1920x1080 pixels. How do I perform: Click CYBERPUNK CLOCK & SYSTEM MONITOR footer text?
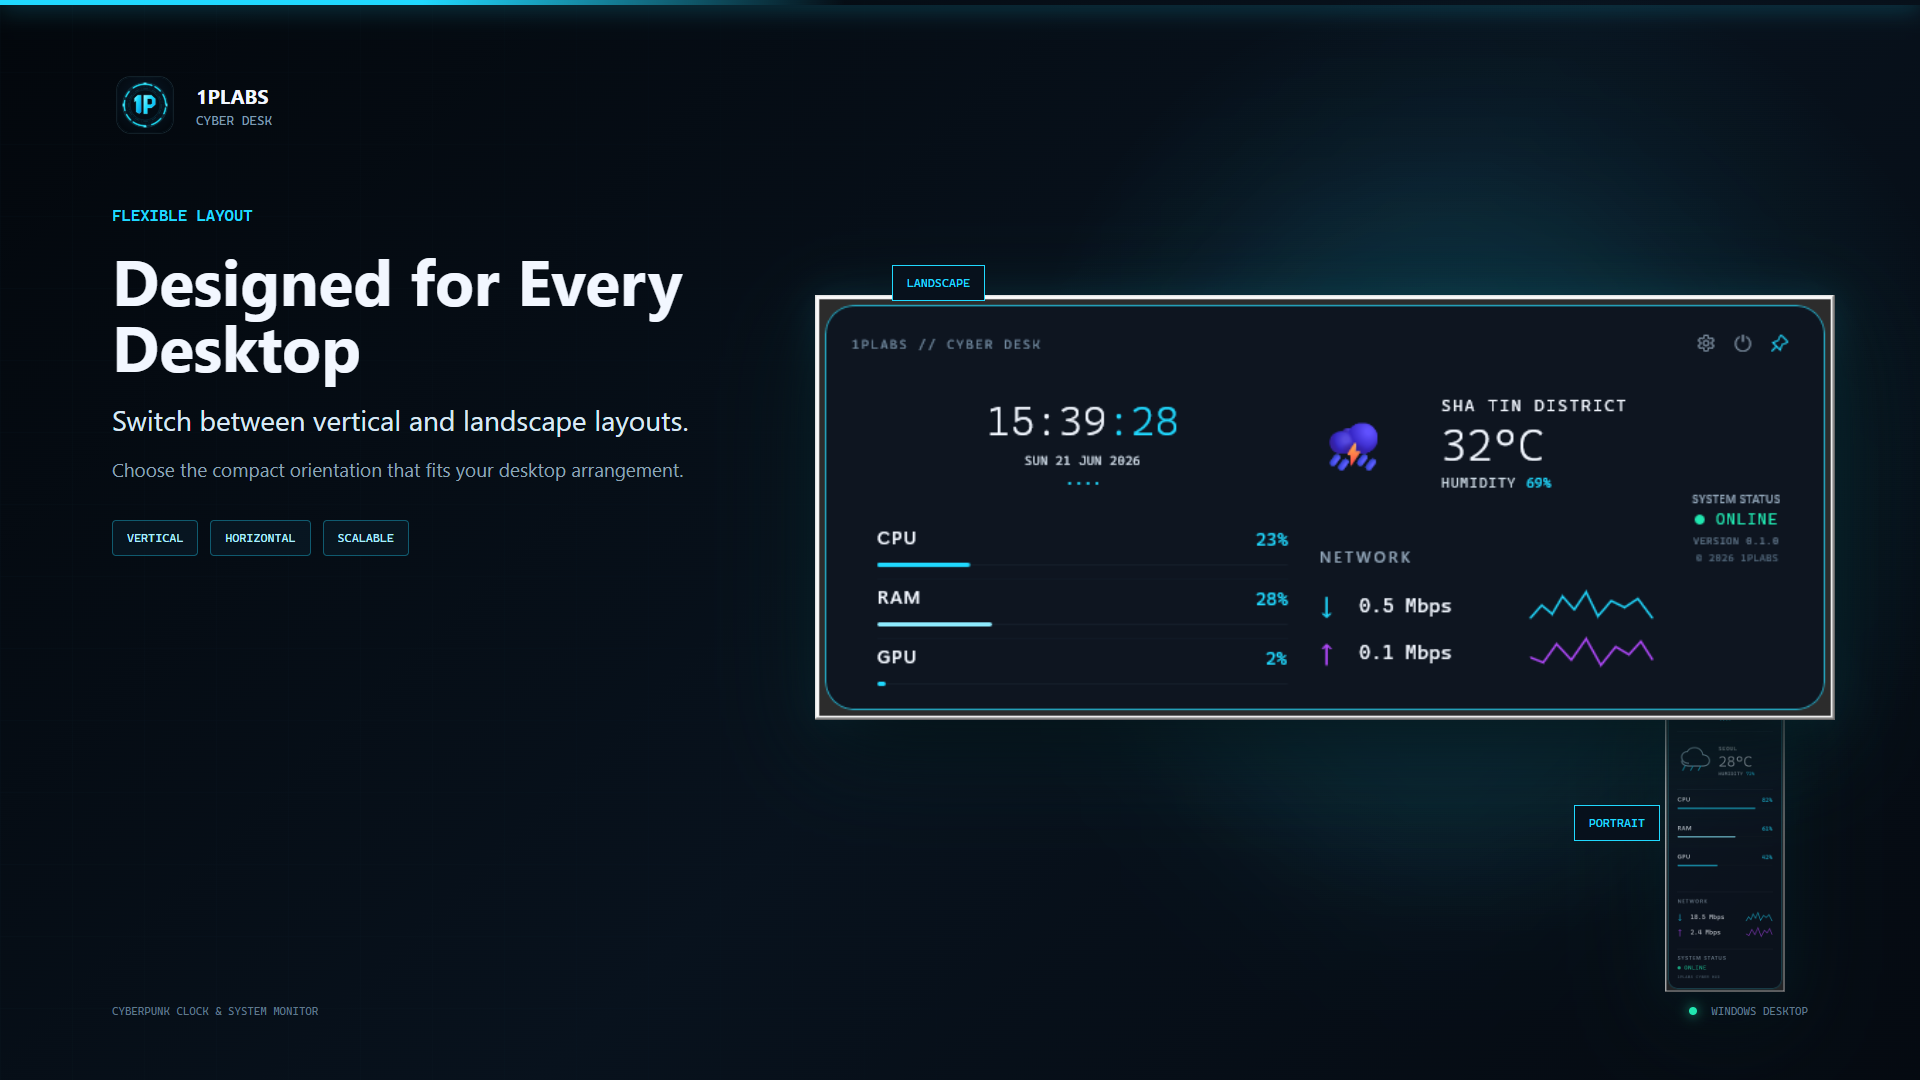point(215,1012)
